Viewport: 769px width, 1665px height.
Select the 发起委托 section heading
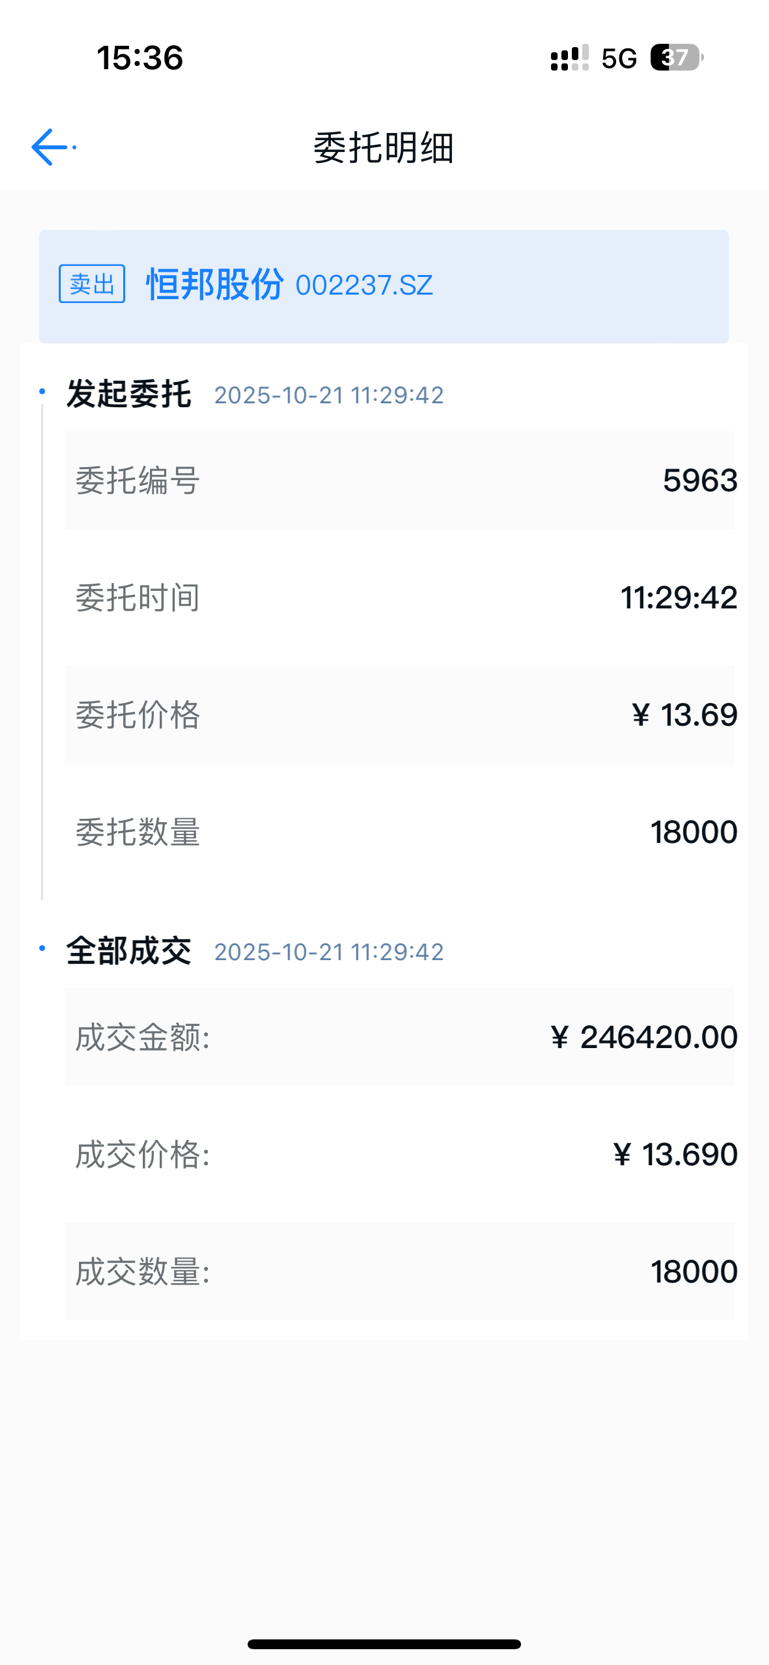point(129,394)
